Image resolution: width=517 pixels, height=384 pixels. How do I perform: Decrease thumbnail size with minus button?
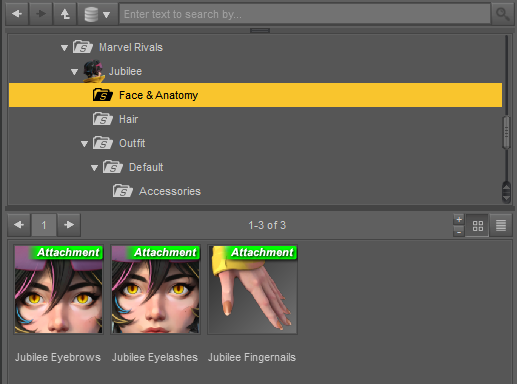point(459,231)
